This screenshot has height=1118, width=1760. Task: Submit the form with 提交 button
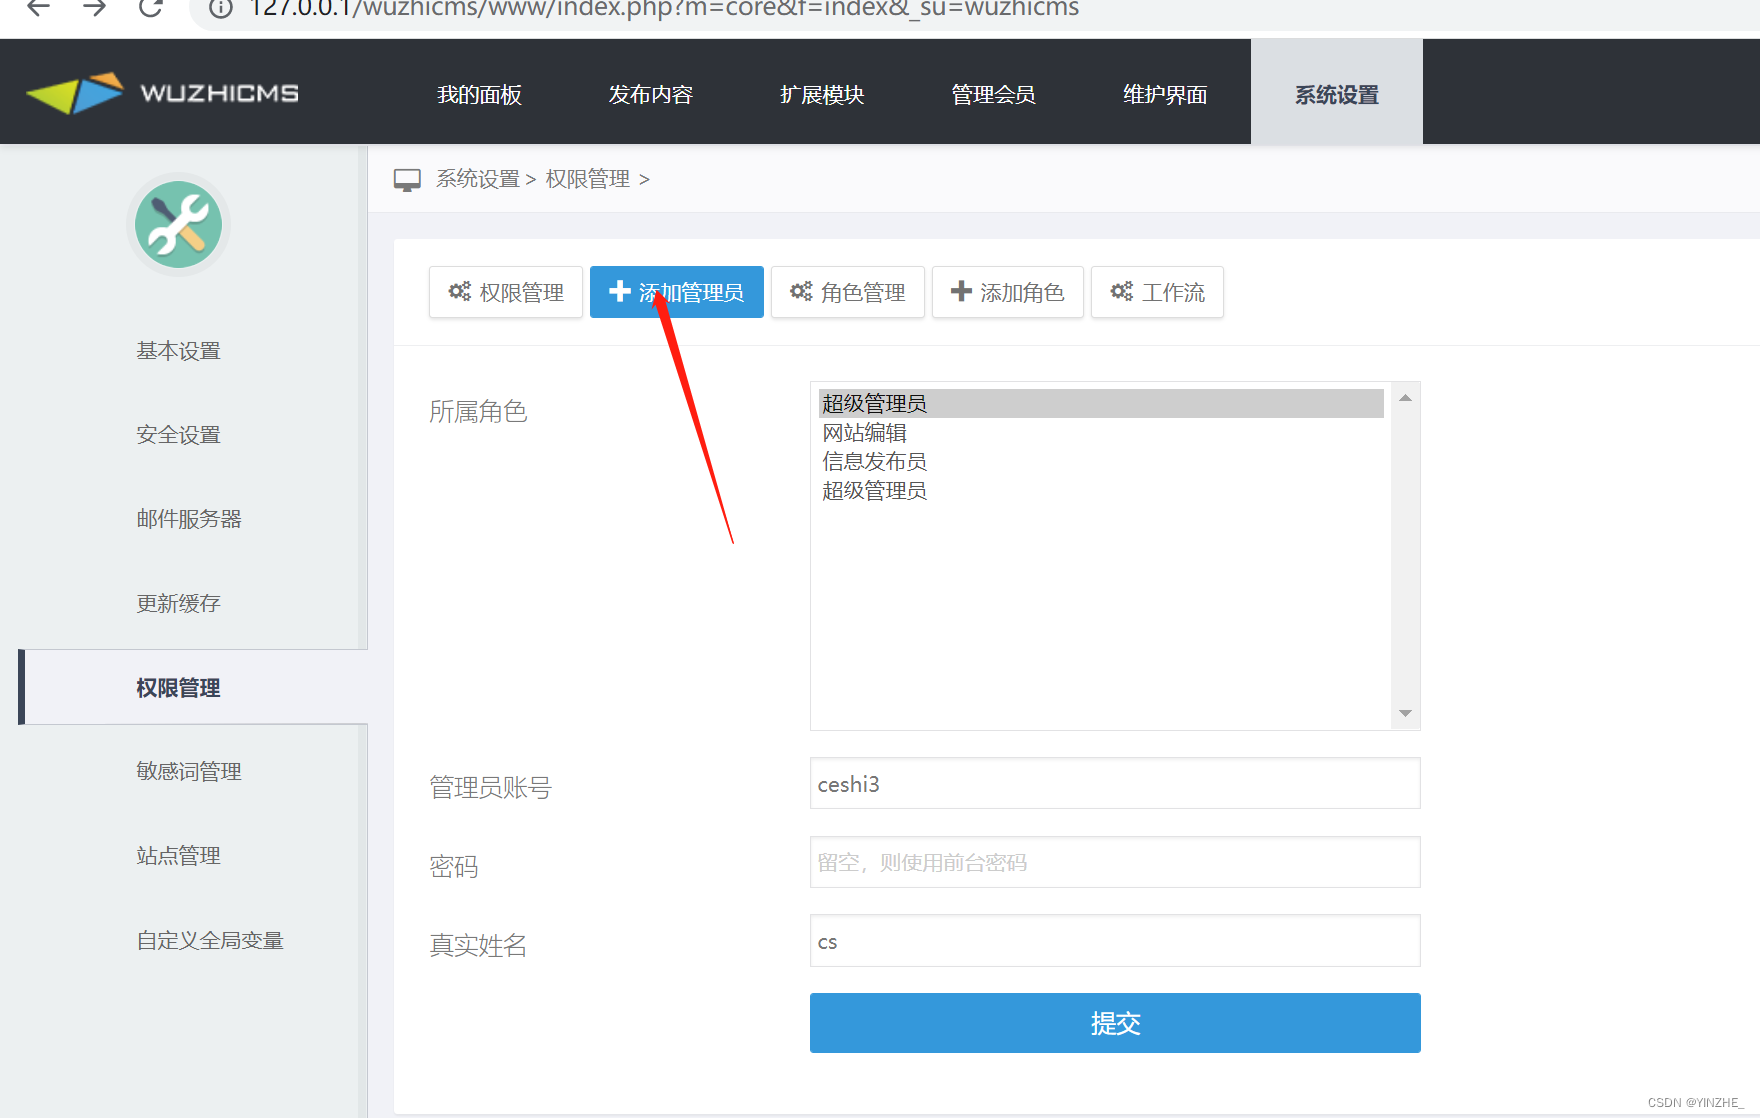(1115, 1023)
